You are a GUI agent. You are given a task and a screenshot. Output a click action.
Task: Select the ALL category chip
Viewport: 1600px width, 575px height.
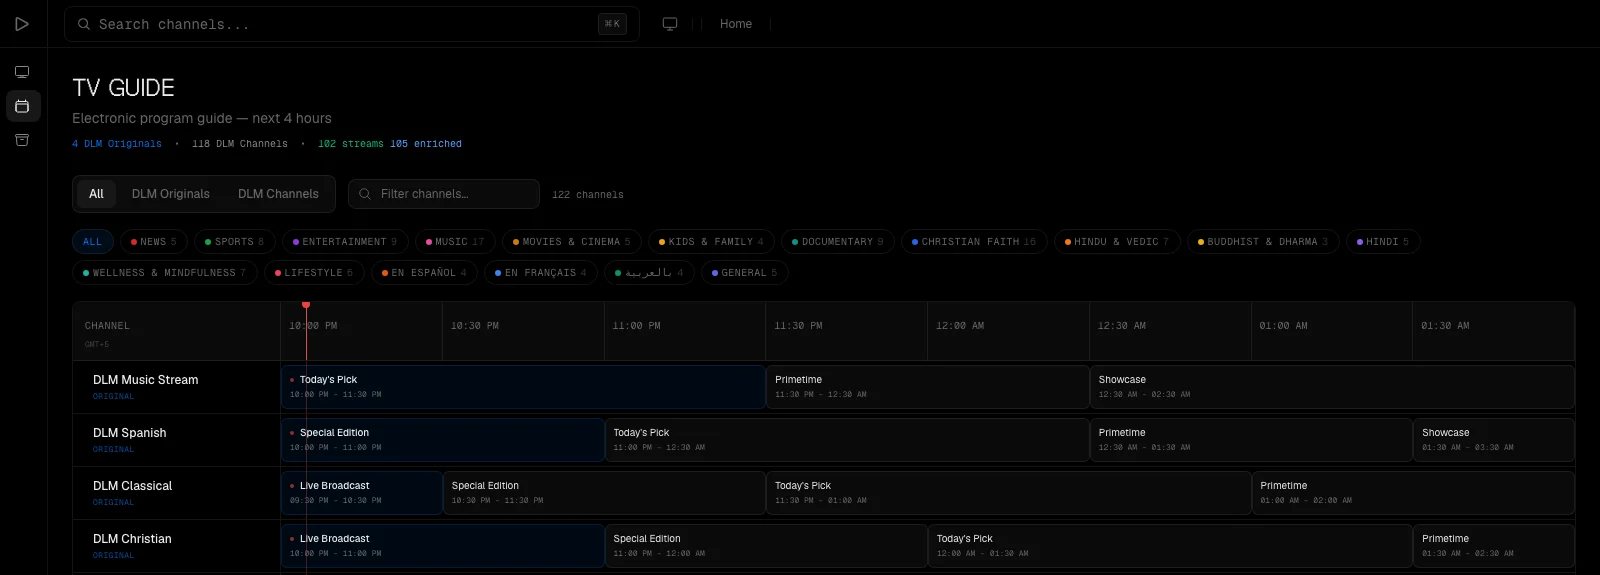92,242
